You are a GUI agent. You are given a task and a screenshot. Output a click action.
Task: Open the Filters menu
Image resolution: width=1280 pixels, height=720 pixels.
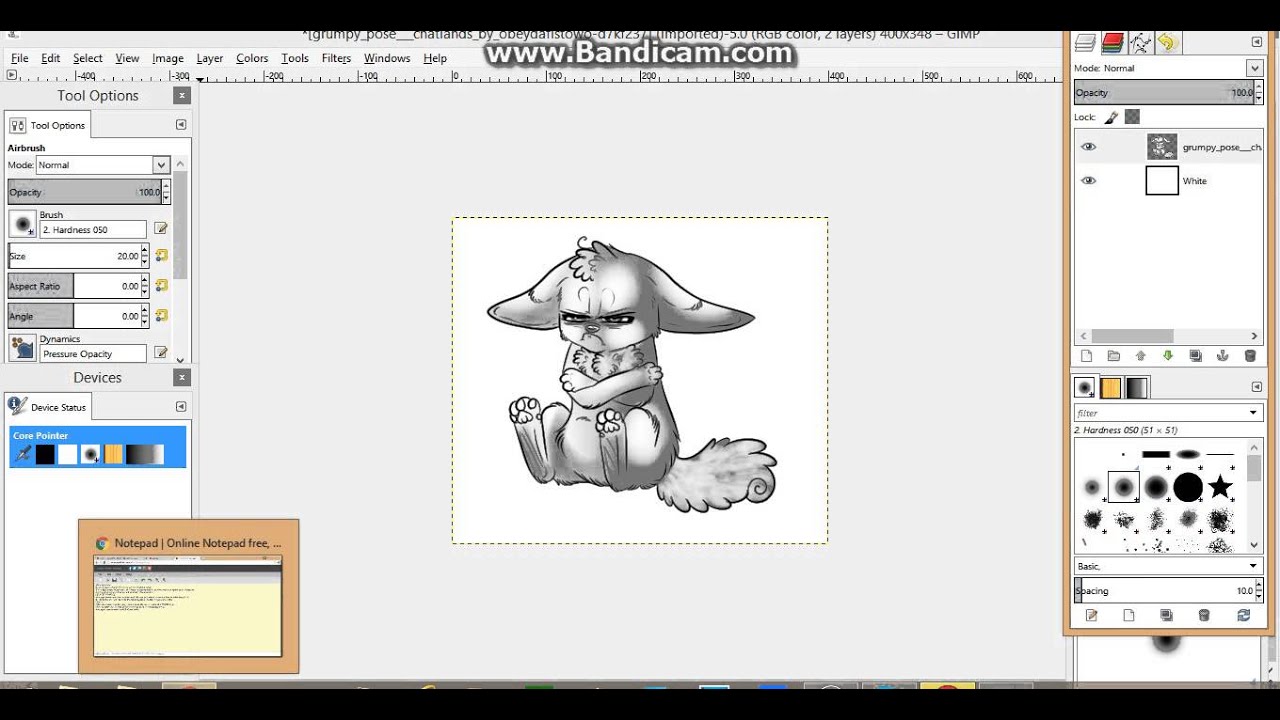336,58
